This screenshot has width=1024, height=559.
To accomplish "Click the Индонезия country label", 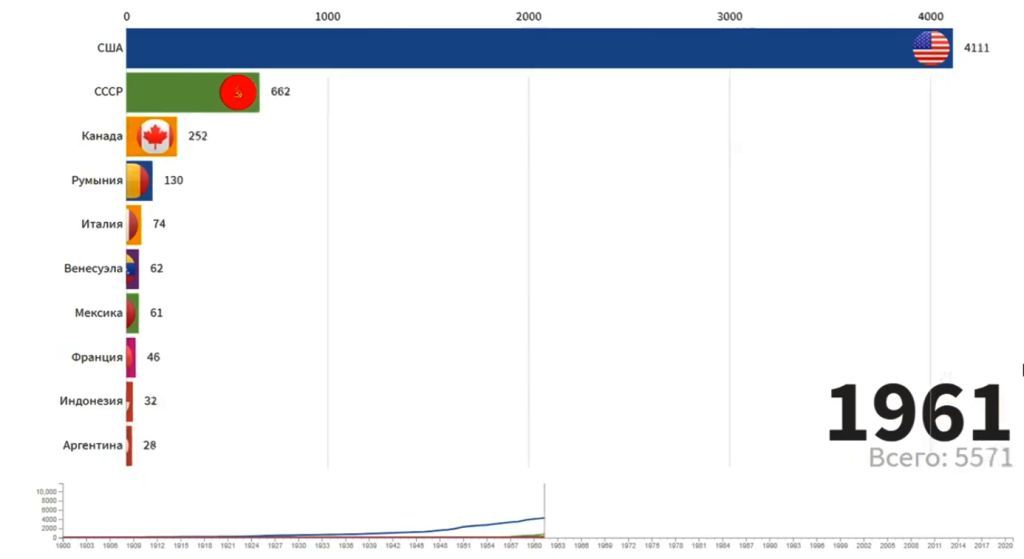I will point(91,401).
